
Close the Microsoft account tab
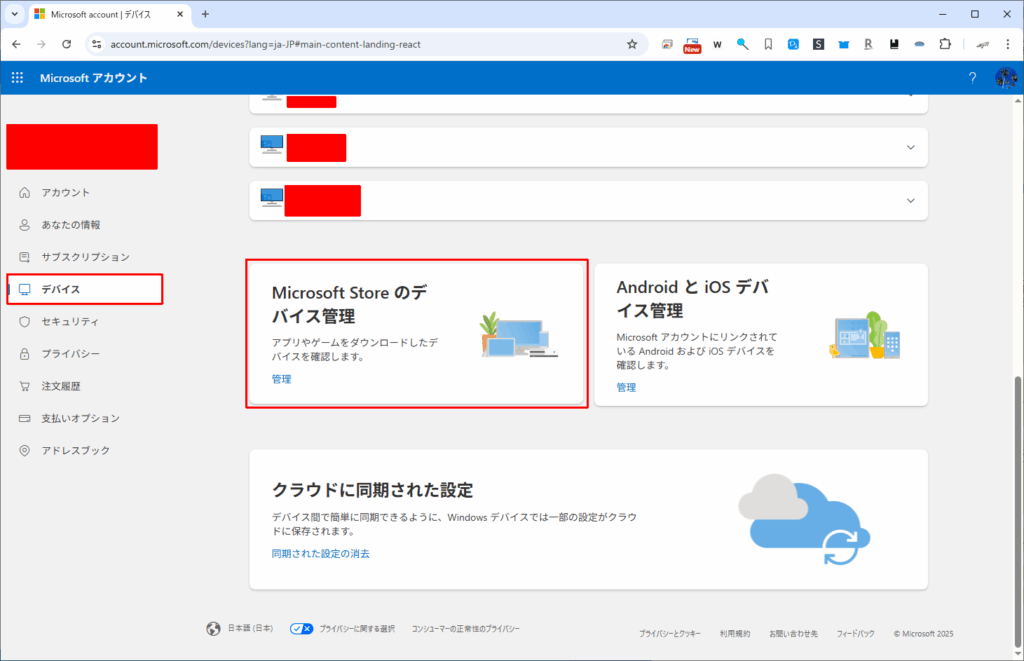(180, 14)
